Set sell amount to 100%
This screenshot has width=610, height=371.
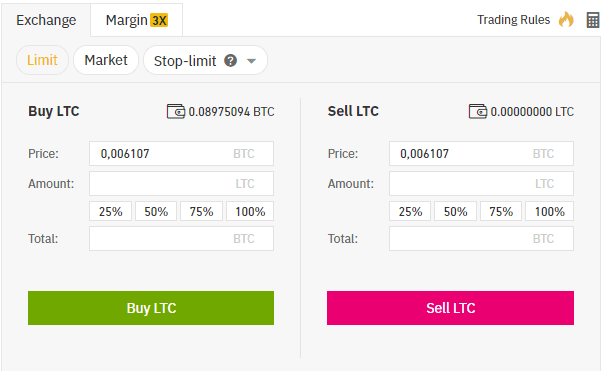(x=549, y=212)
